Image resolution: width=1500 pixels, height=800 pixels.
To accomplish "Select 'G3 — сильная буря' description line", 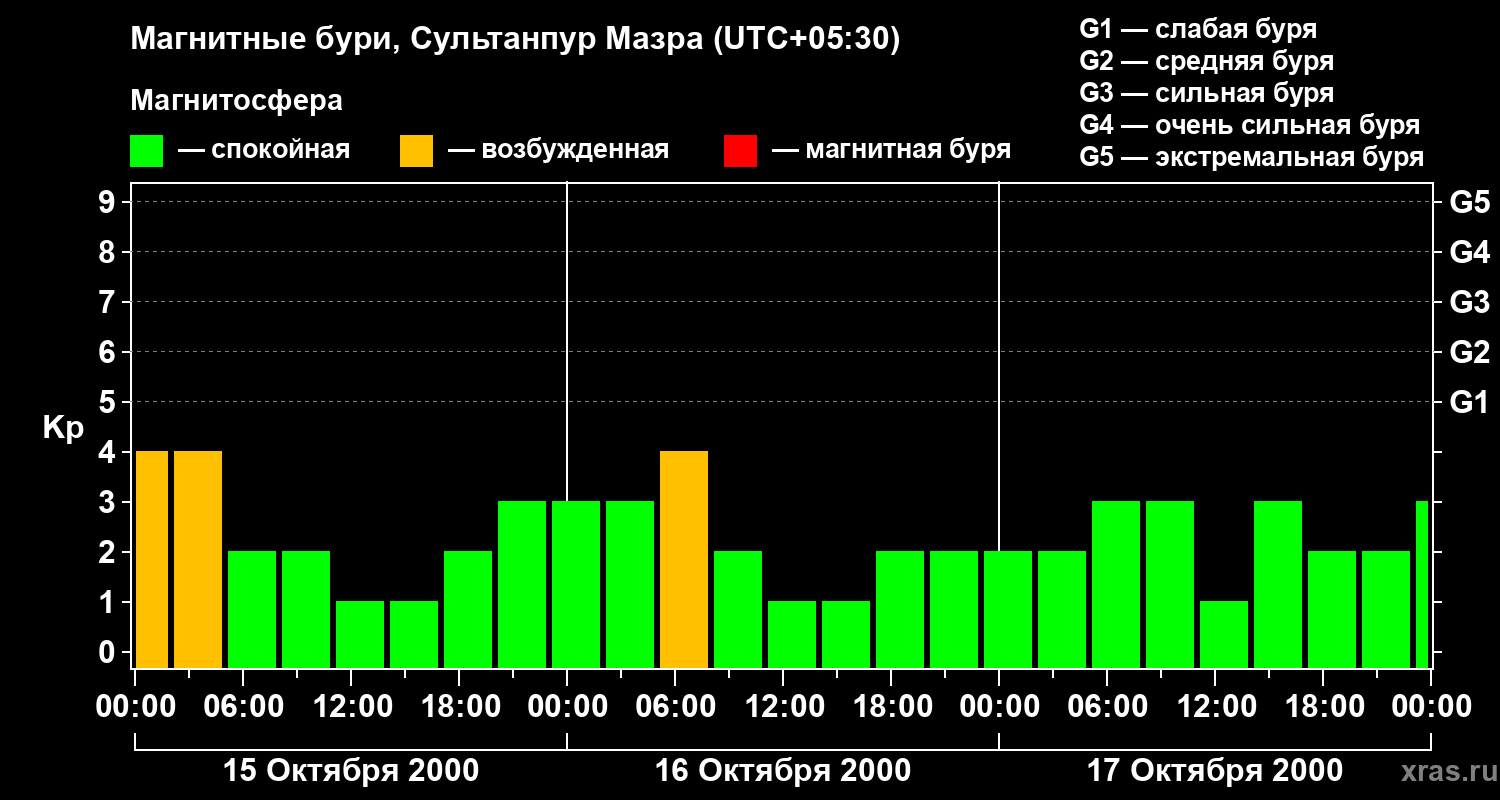I will coord(1207,93).
